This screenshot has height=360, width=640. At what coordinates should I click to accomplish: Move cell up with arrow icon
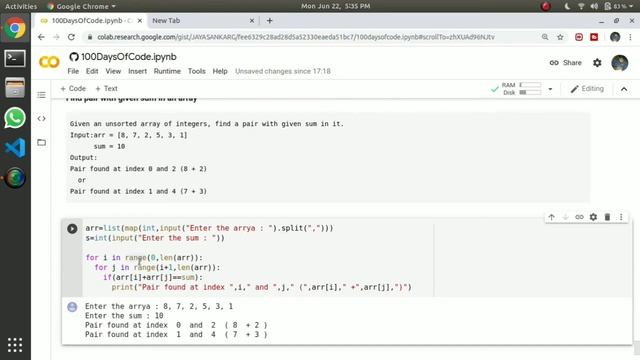(551, 217)
